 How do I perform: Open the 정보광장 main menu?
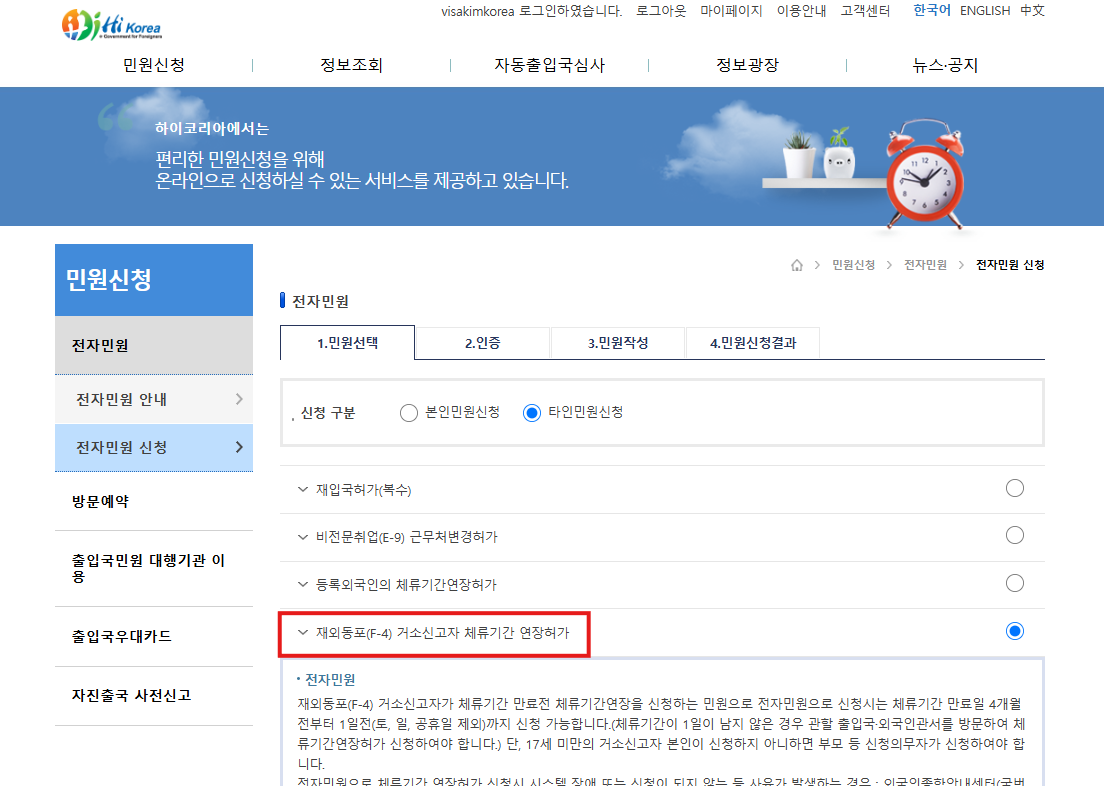pyautogui.click(x=748, y=65)
